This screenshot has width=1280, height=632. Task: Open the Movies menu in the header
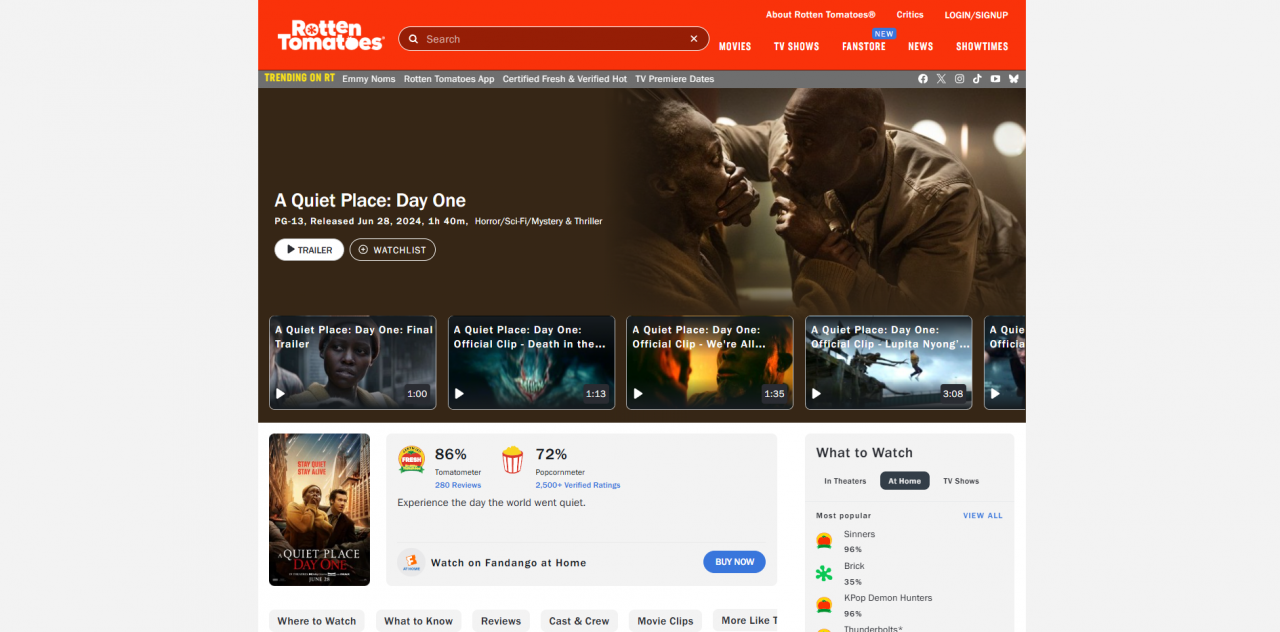click(x=735, y=47)
